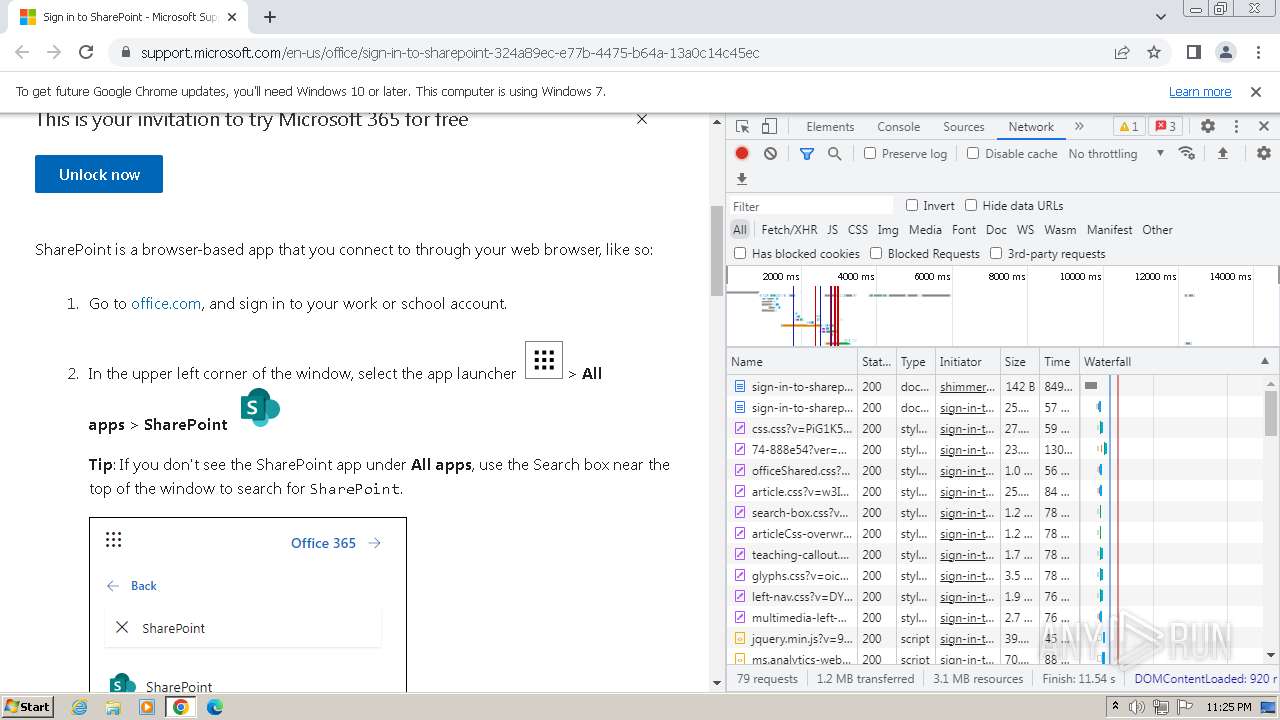Click the page vertical scrollbar thumb
1280x720 pixels.
[716, 250]
